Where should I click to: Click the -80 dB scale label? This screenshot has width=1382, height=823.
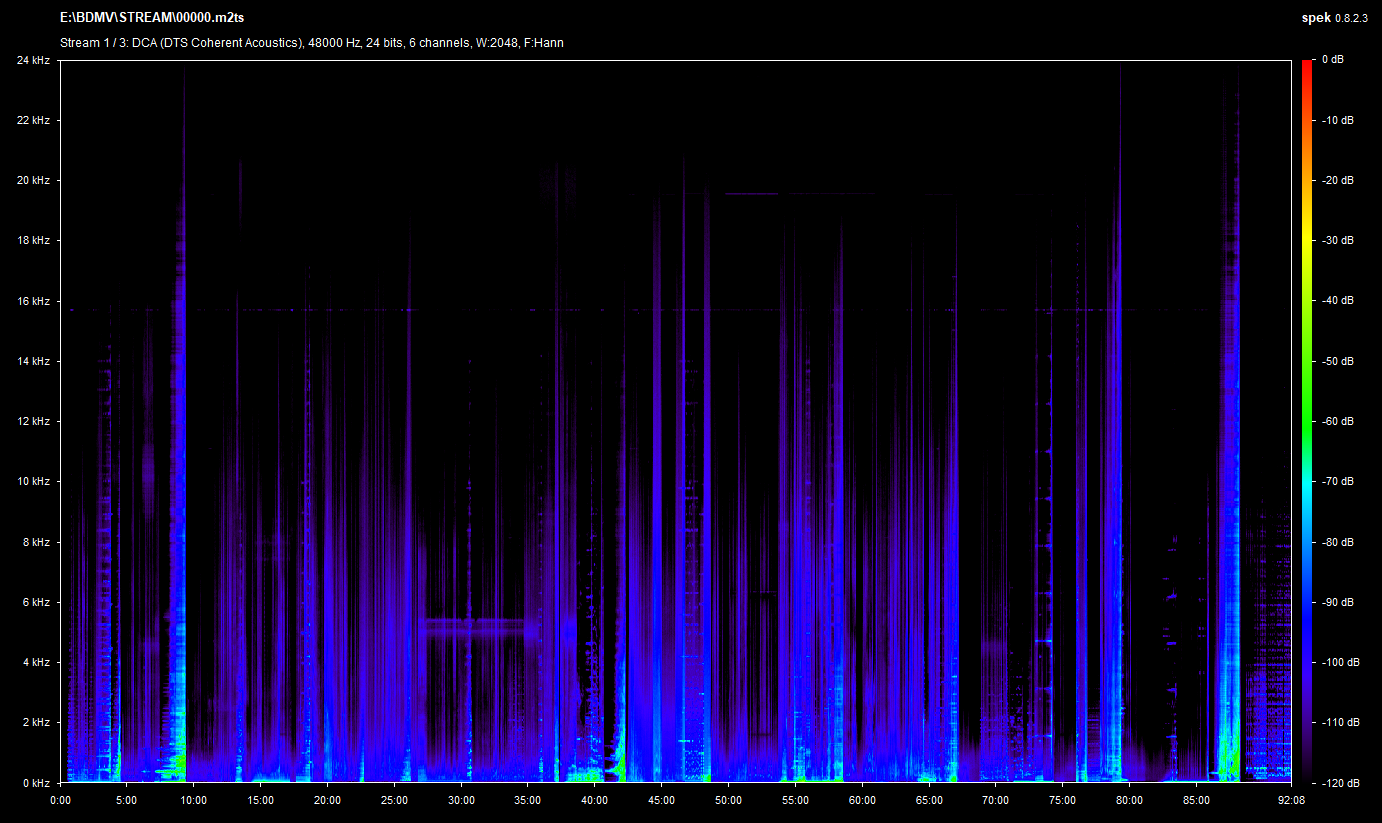click(1337, 542)
